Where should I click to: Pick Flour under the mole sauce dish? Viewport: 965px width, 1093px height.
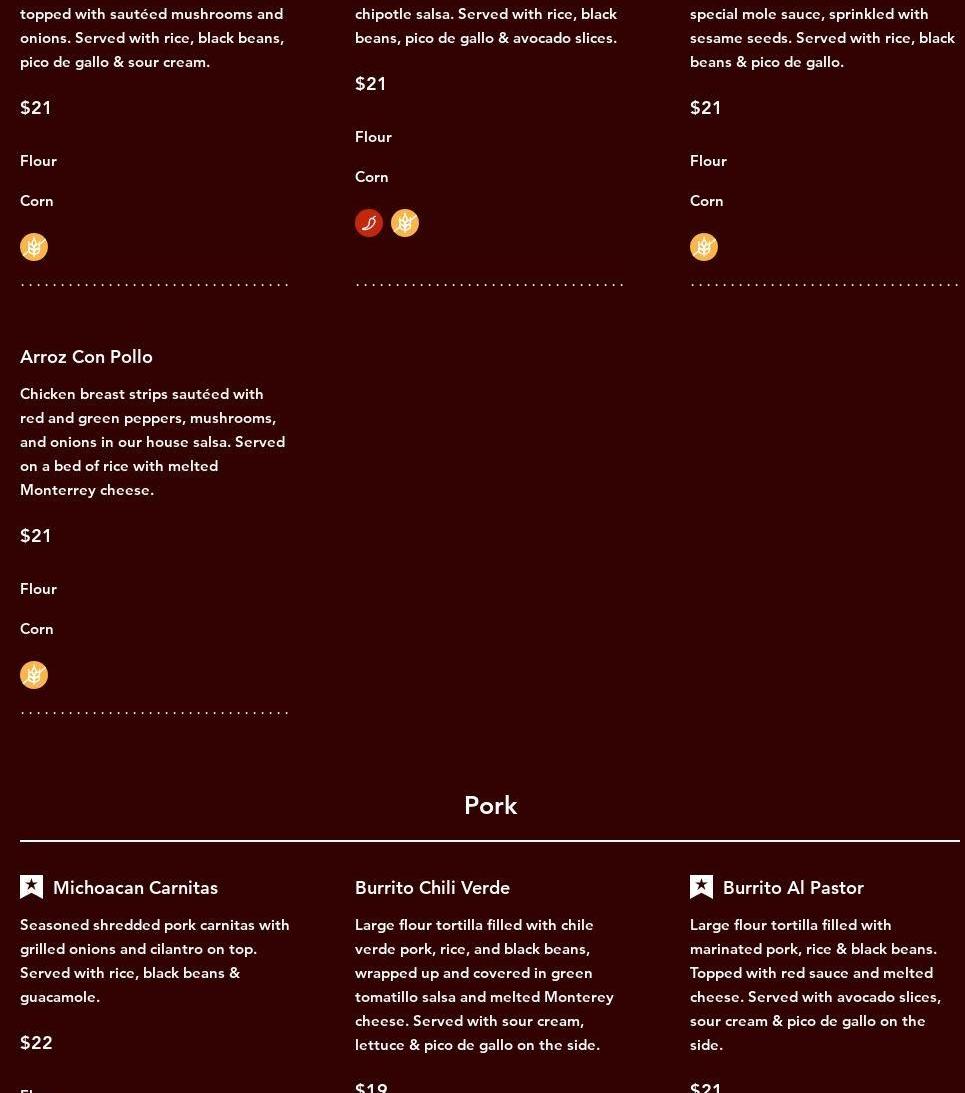pos(708,161)
